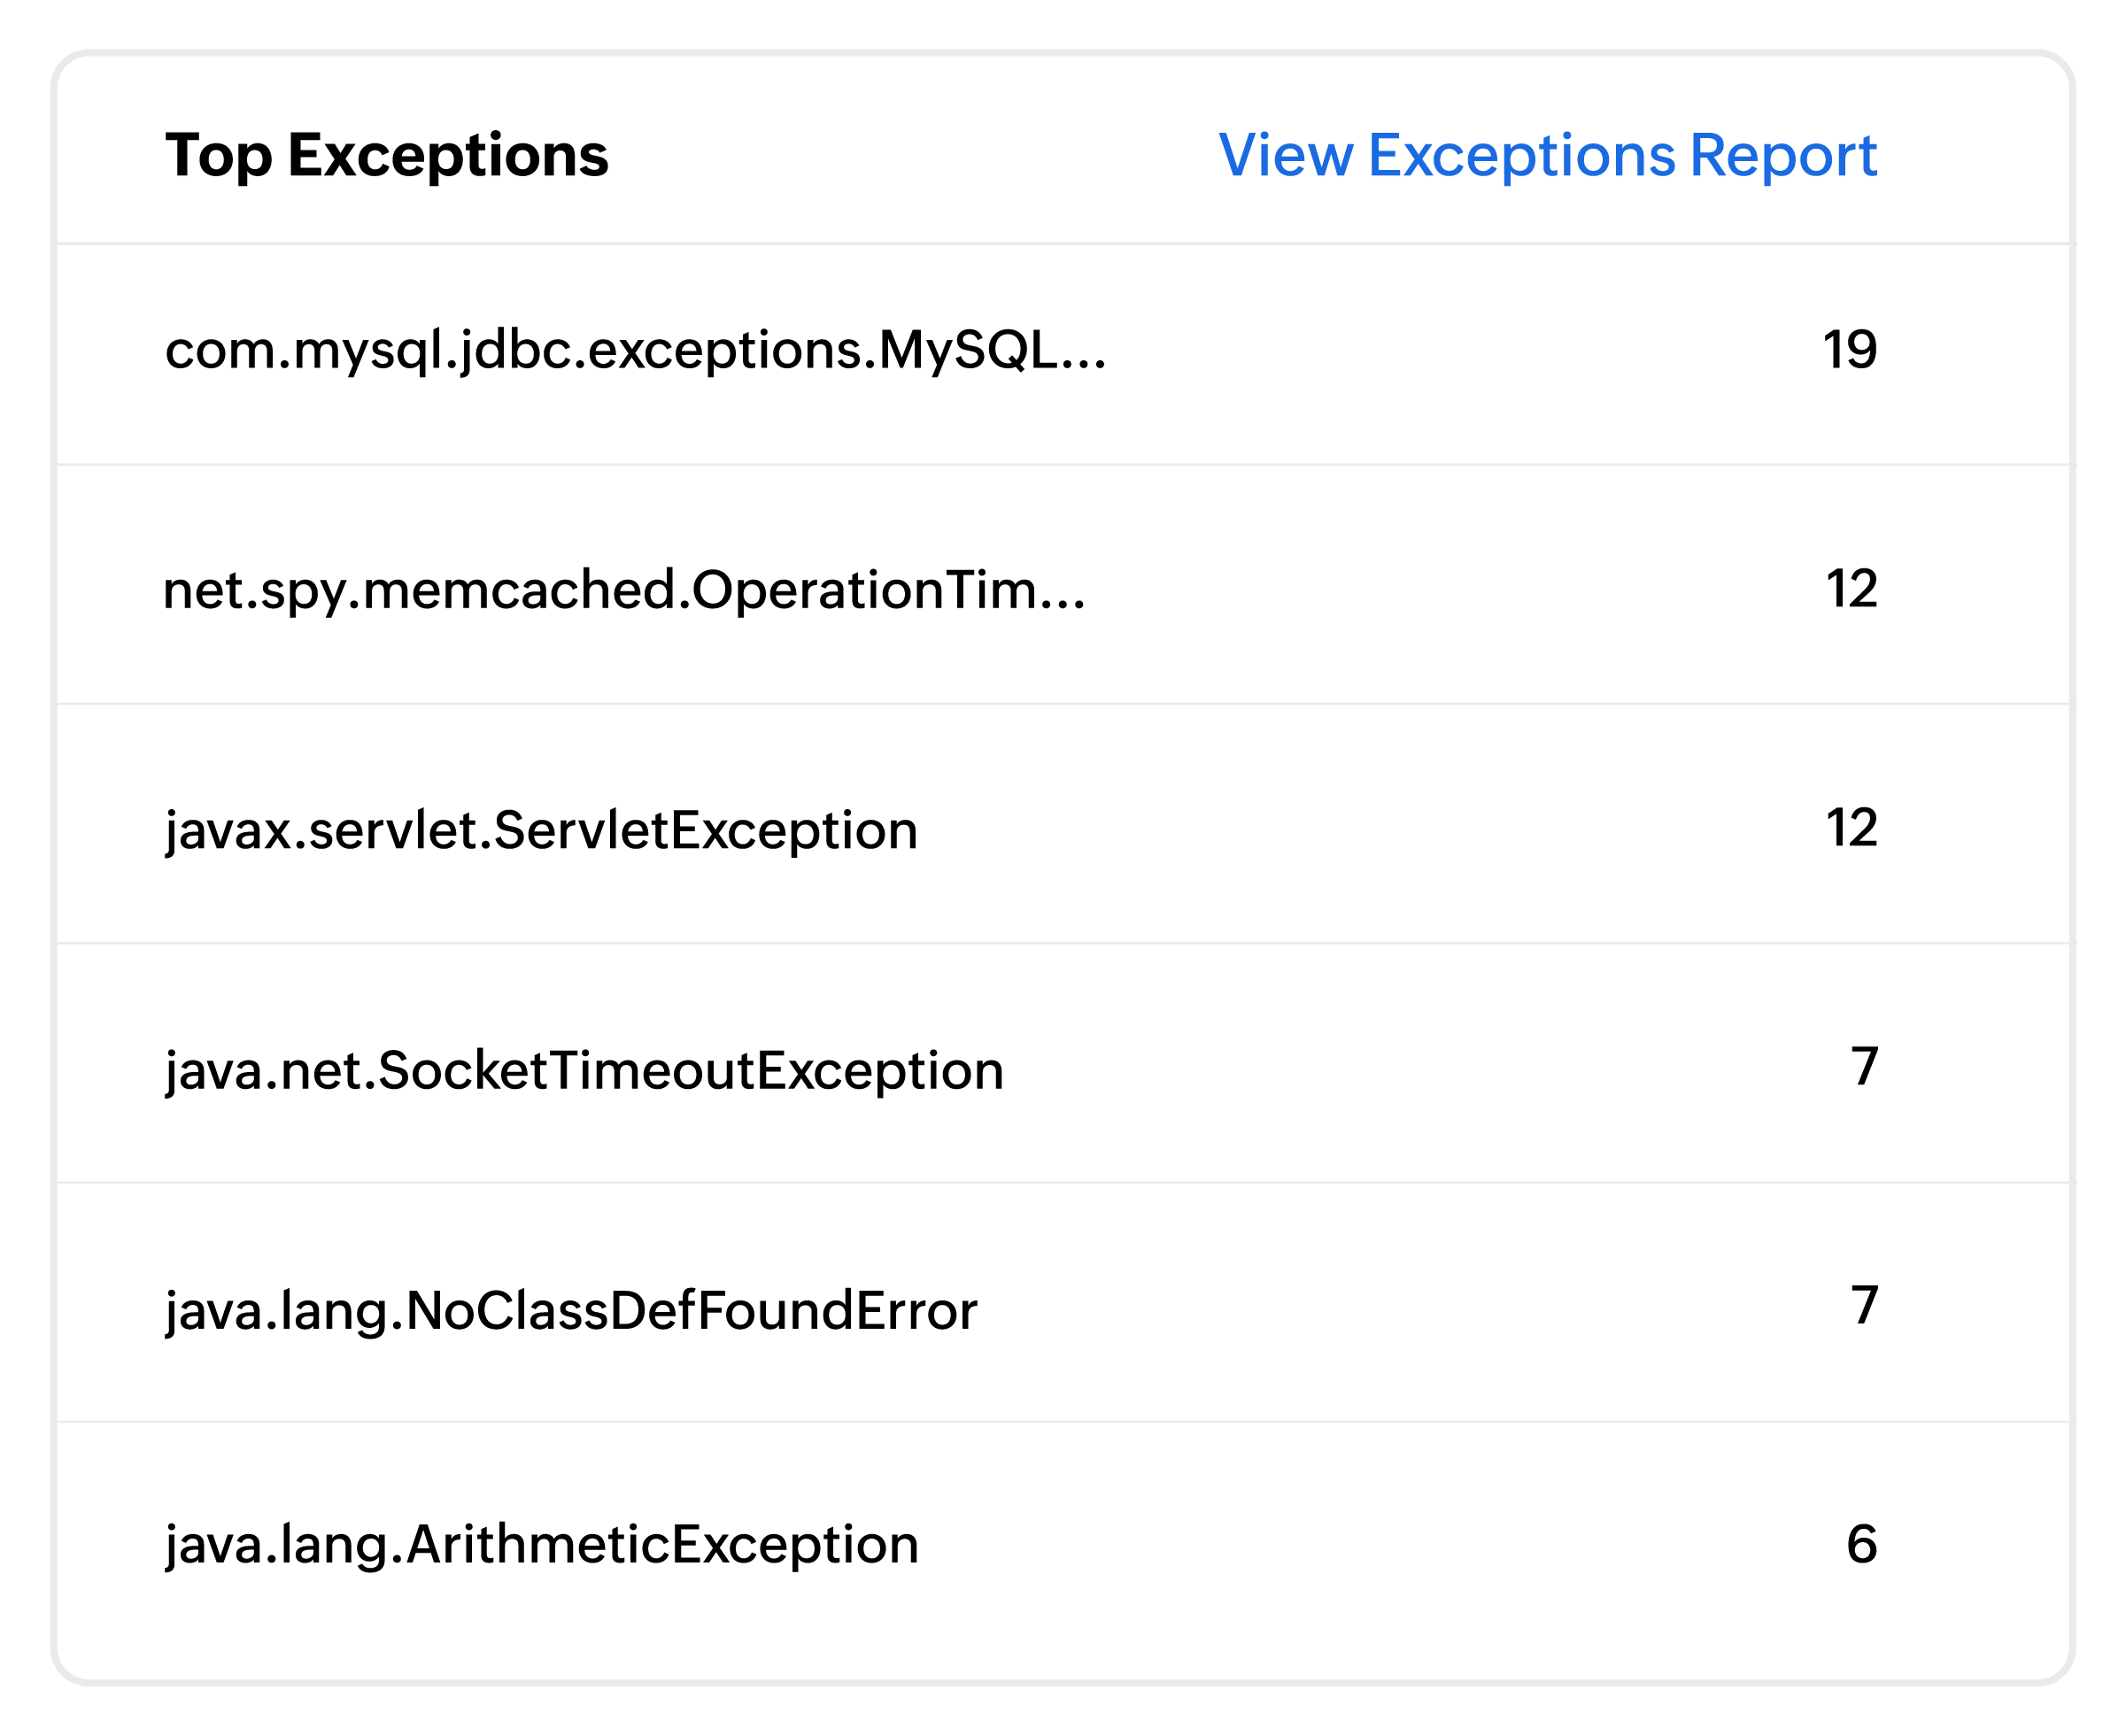Click the count 19 for MySQL exception
2126x1736 pixels.
coord(1849,350)
